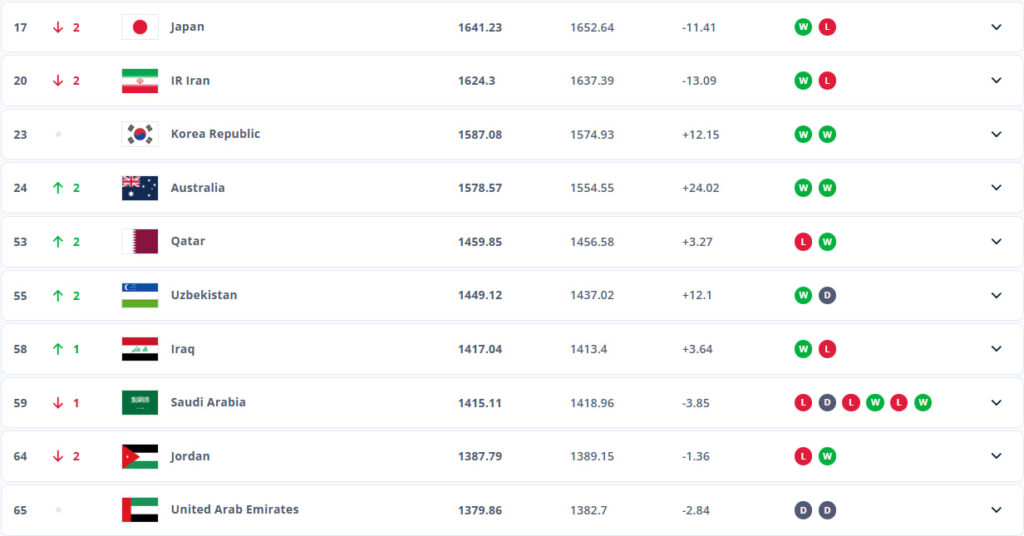Click the IR Iran flag icon

(140, 81)
